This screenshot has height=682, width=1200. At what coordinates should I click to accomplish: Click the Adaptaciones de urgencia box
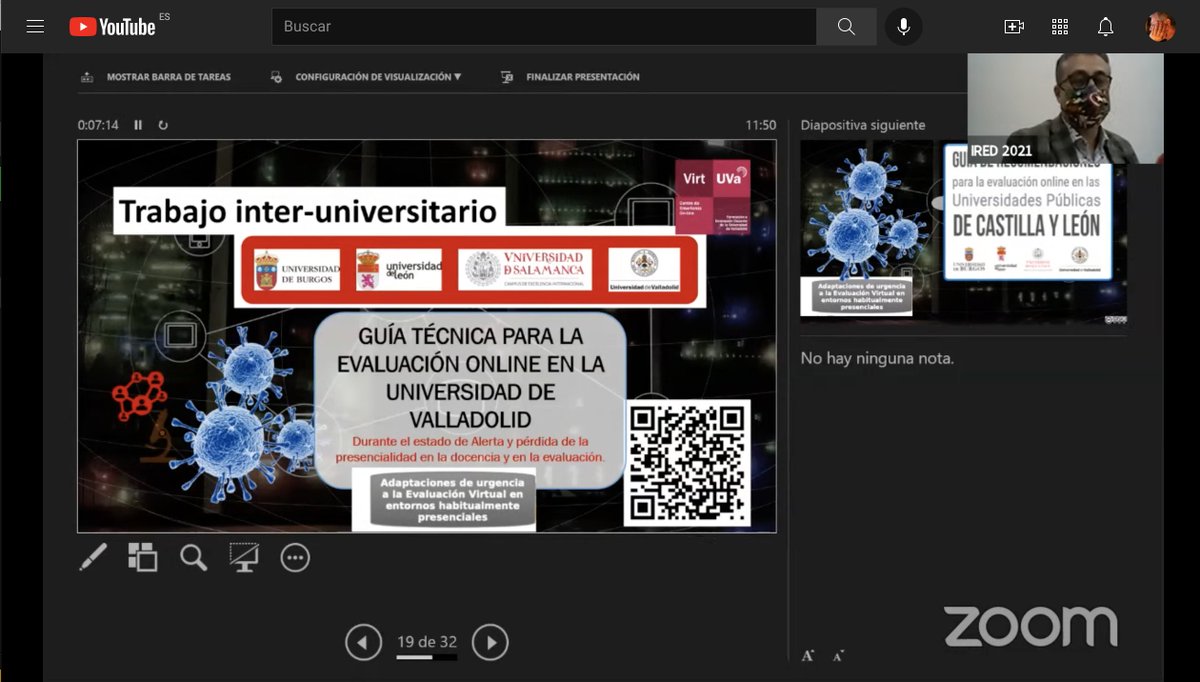click(x=444, y=500)
